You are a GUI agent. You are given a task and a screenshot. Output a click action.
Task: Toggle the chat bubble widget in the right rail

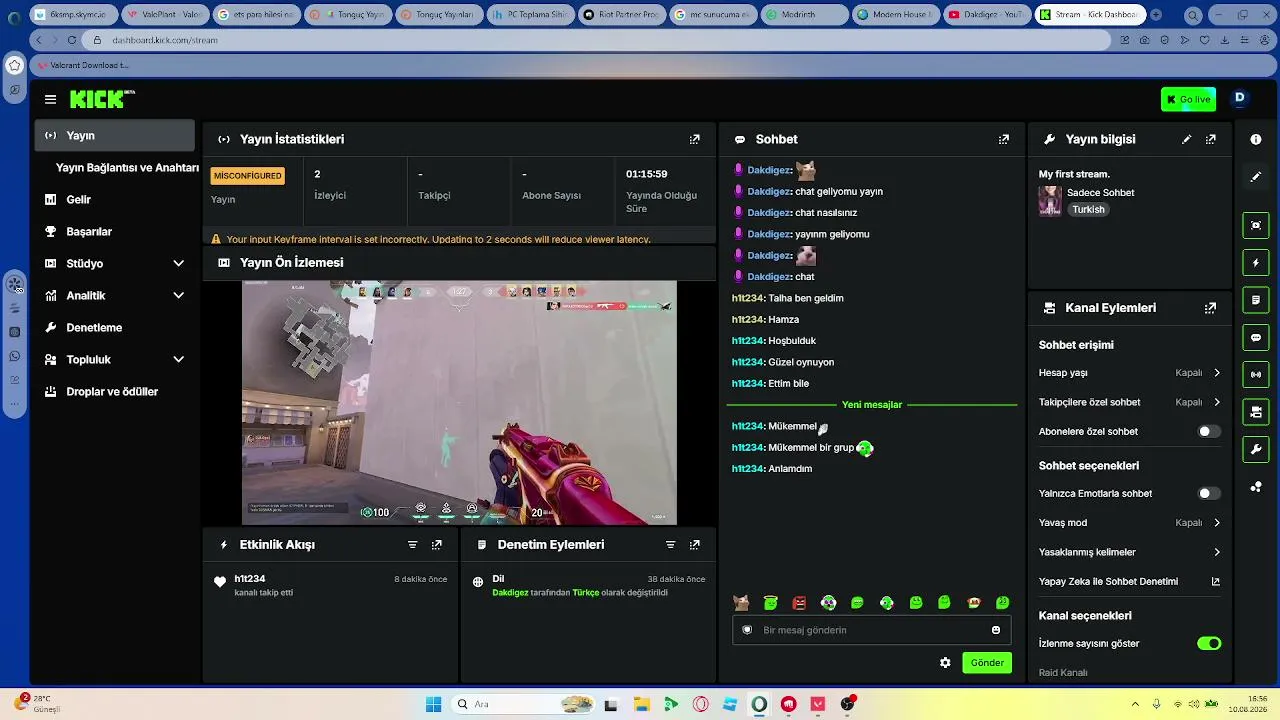tap(1256, 337)
